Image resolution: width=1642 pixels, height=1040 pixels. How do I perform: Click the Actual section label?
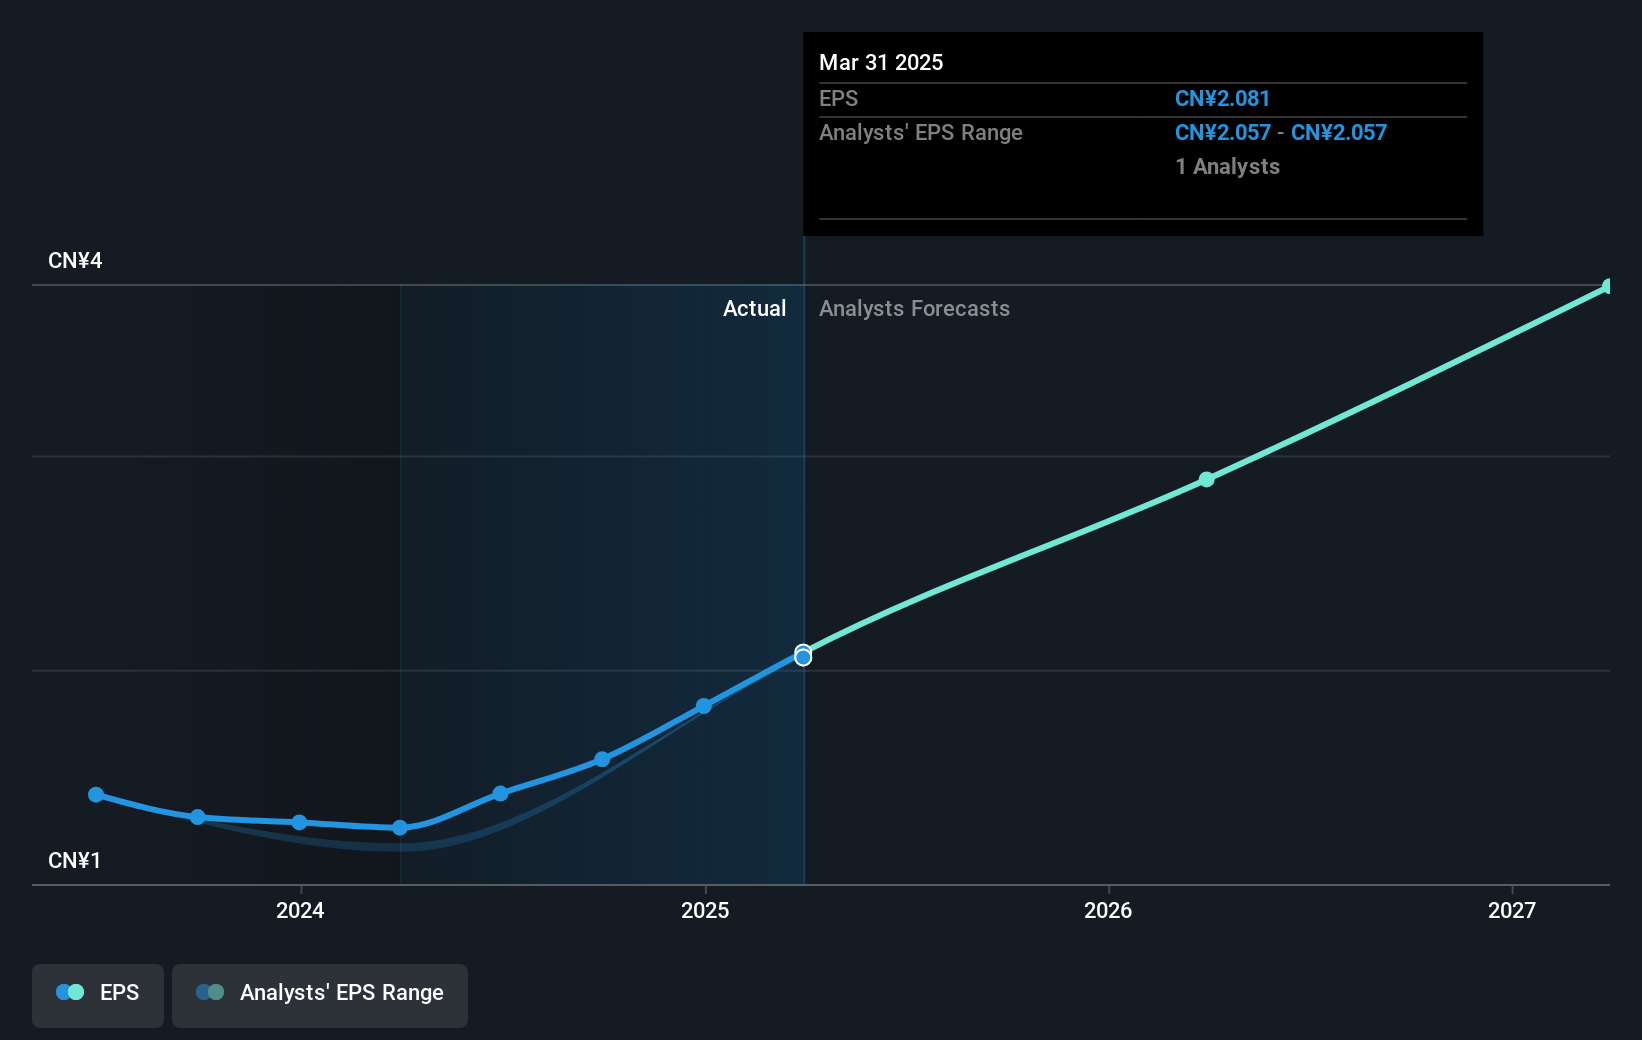coord(755,309)
